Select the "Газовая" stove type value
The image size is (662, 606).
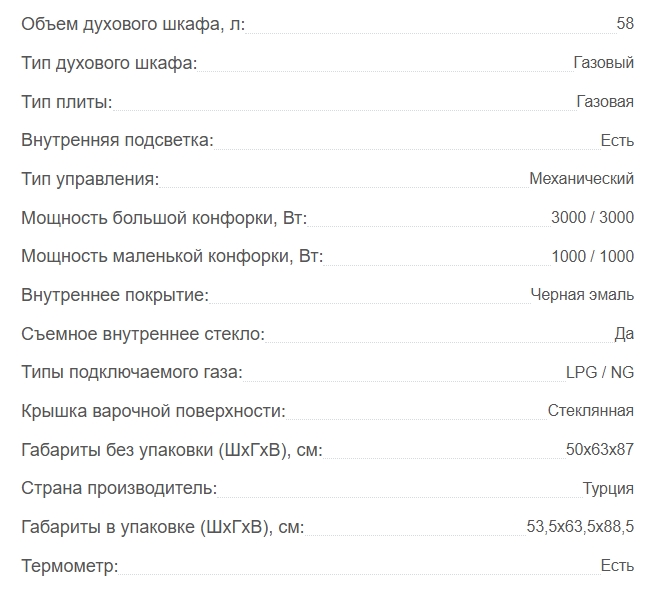coord(605,102)
